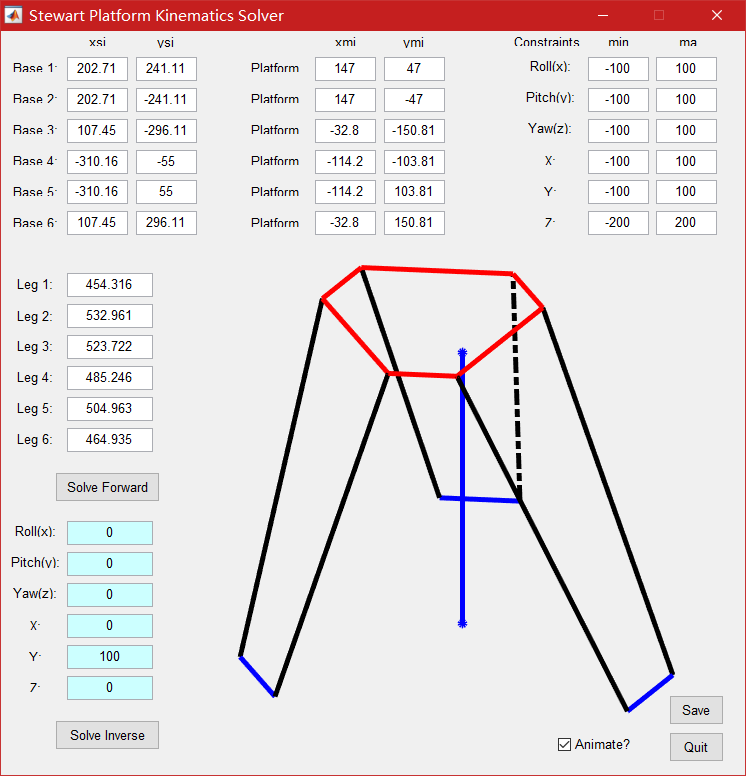Click the Z constraint max field
Screen dimensions: 746x776
point(686,223)
